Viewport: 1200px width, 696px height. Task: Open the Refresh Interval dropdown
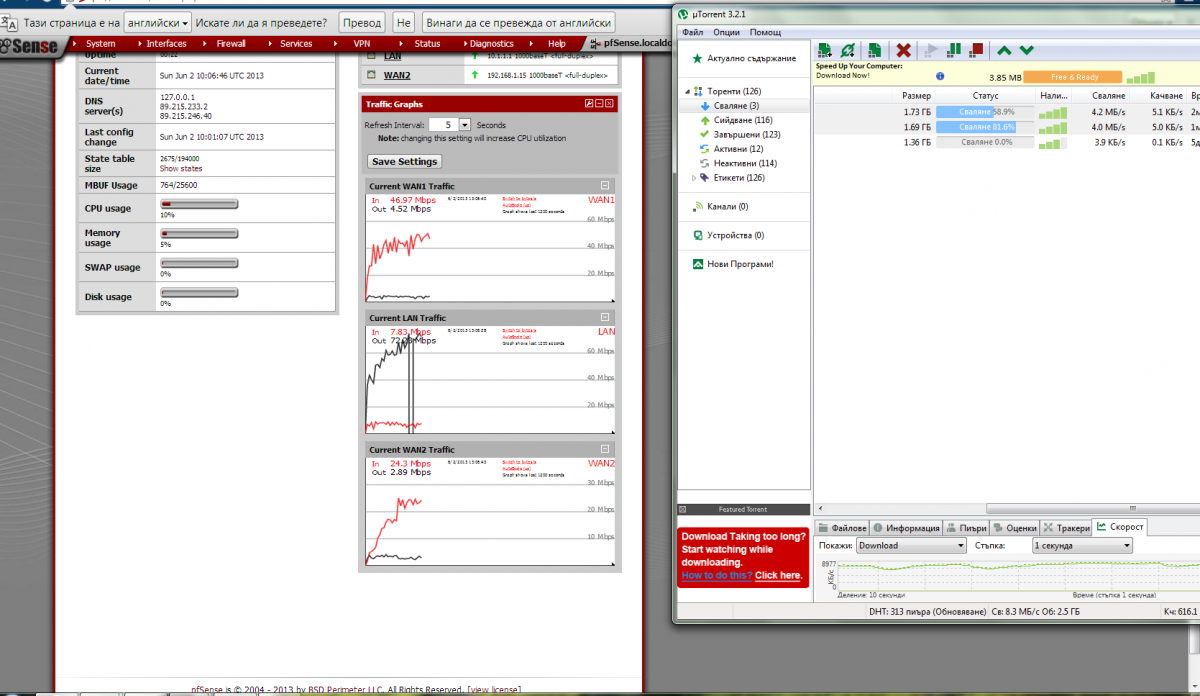coord(465,125)
